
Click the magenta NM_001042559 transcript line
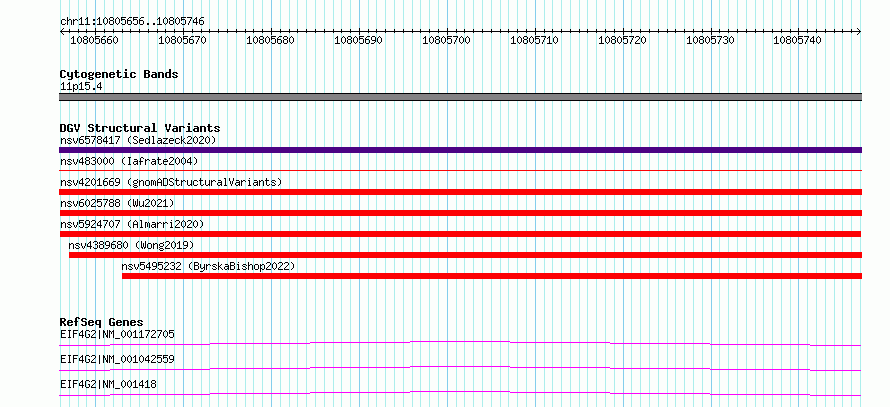(460, 368)
